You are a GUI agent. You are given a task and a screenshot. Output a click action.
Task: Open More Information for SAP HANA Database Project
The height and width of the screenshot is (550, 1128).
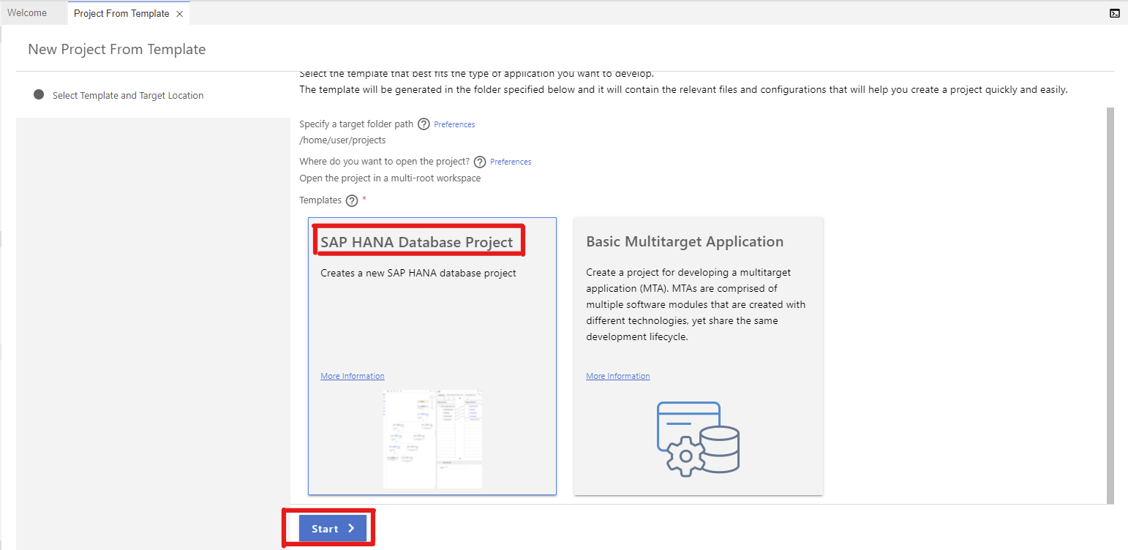tap(352, 376)
